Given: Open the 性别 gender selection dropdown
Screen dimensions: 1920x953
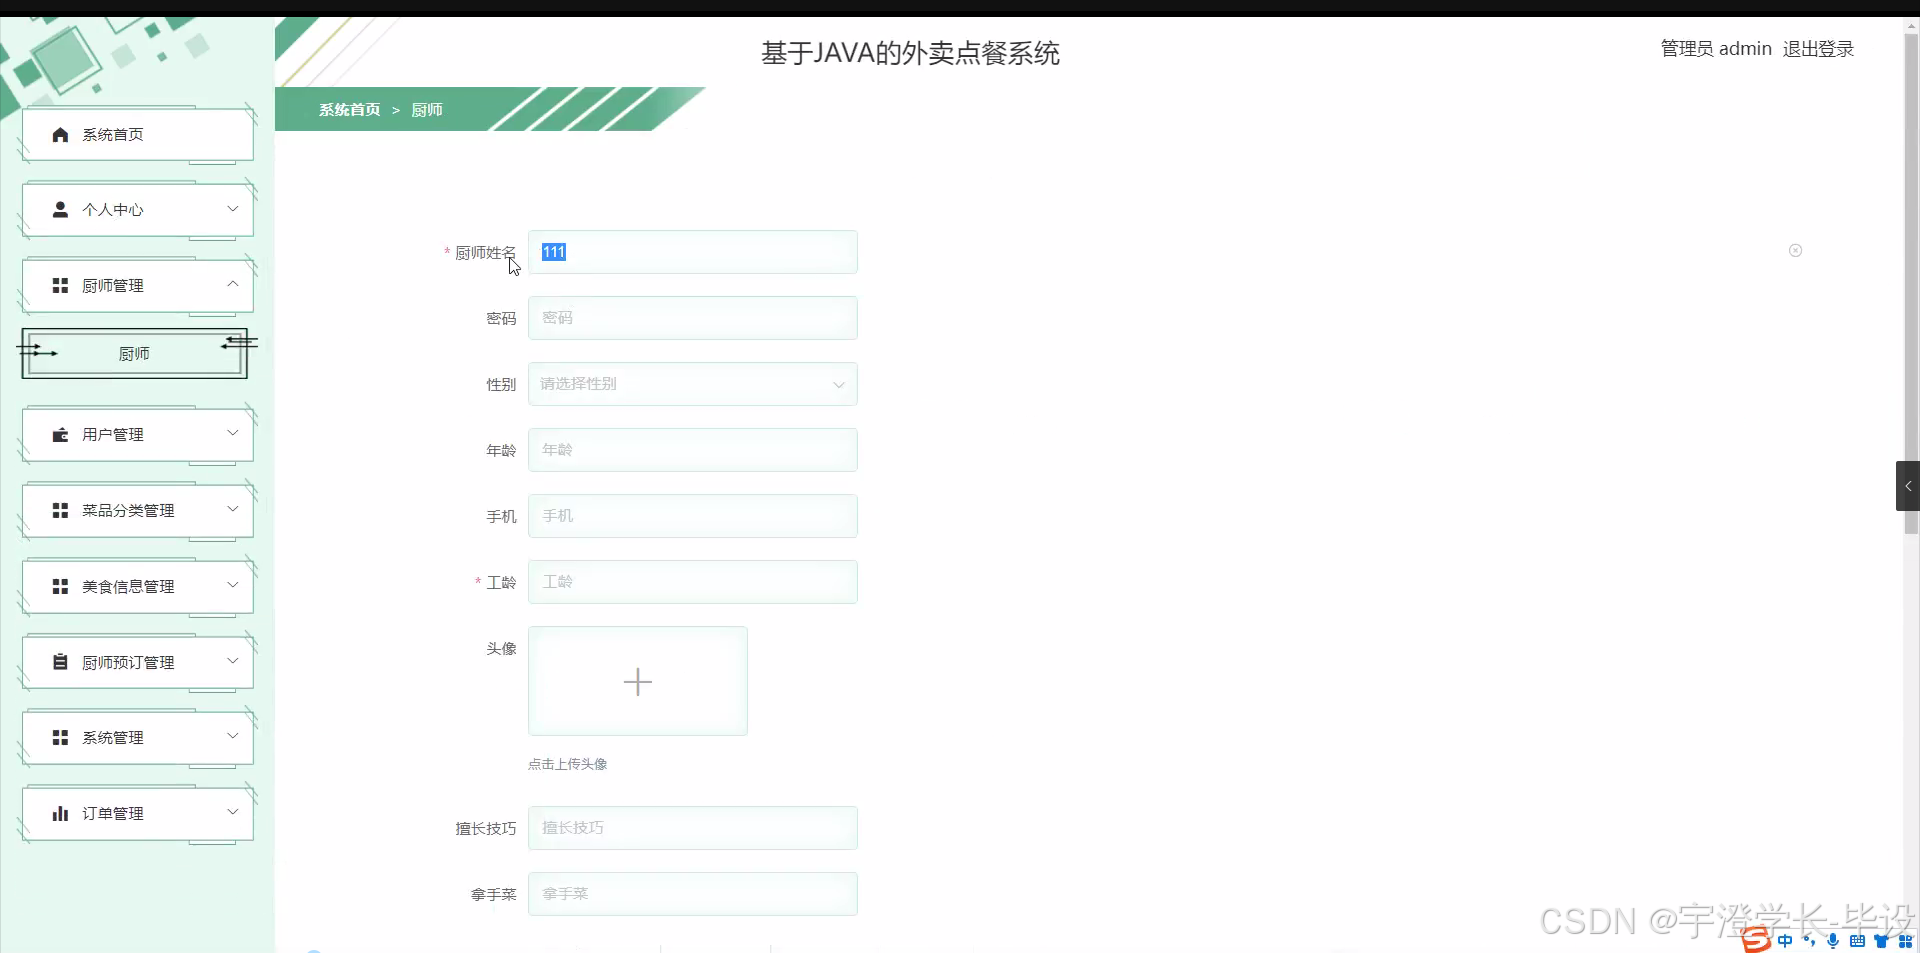Looking at the screenshot, I should tap(691, 383).
